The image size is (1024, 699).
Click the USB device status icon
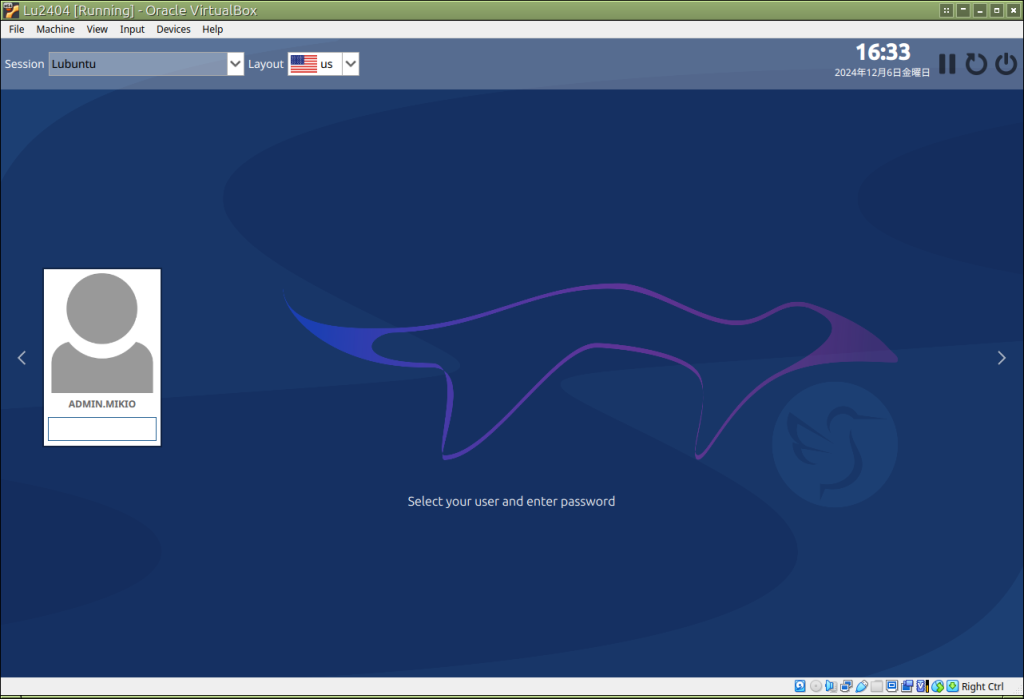click(862, 686)
